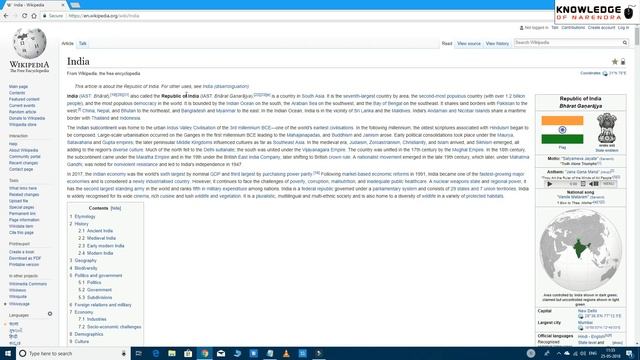Open the View source tab
Screen dimensions: 640x360
point(469,43)
